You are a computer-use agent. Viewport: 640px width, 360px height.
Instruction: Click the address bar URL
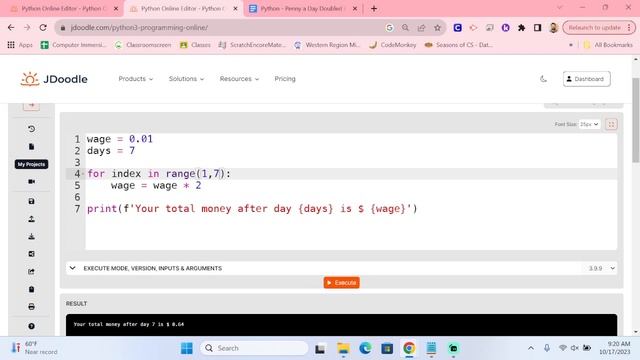pos(139,28)
